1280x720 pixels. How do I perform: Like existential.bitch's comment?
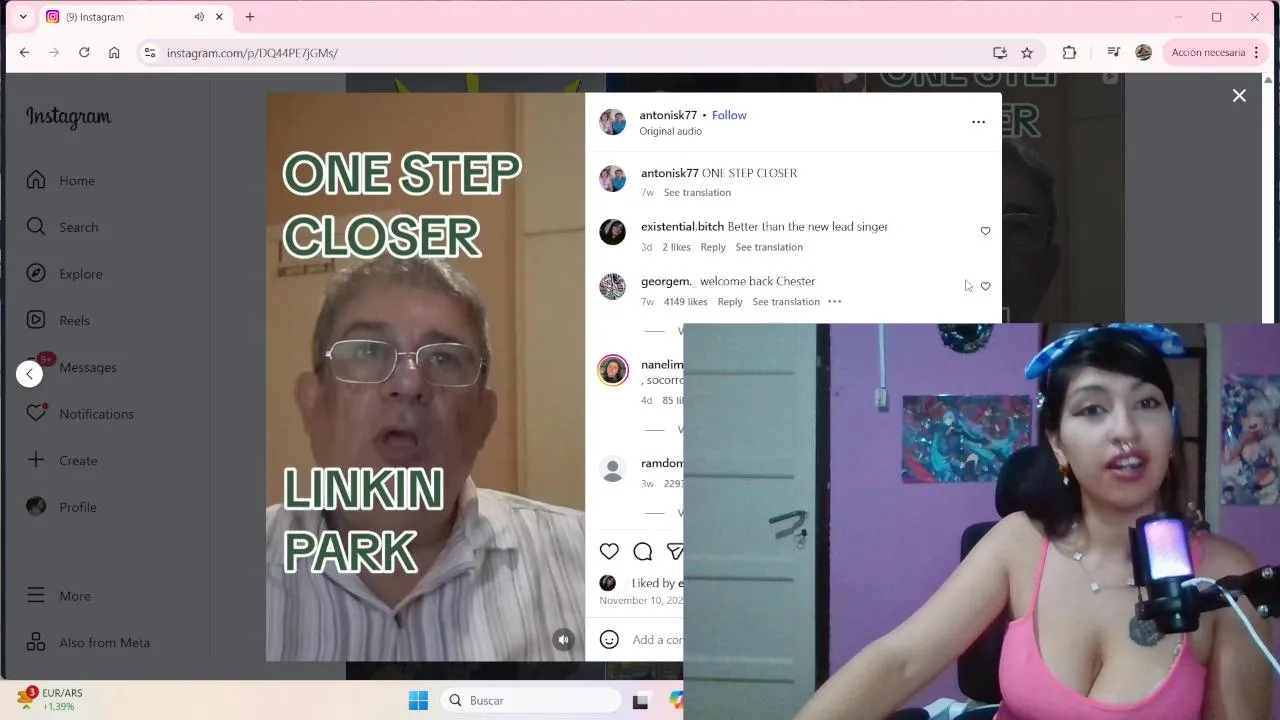click(985, 231)
